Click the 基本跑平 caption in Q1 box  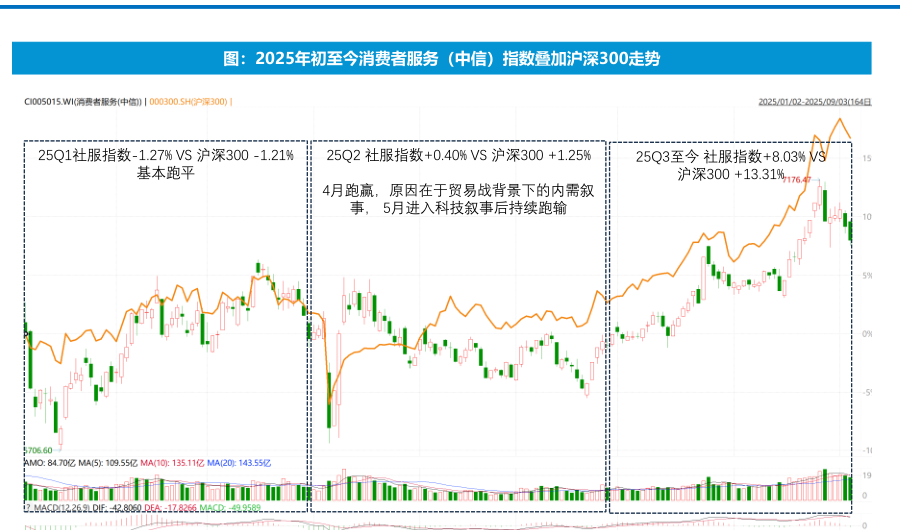(166, 173)
